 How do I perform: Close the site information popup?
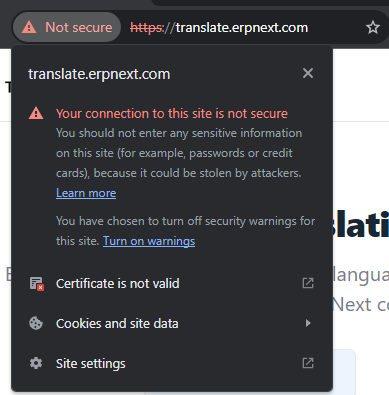click(x=308, y=73)
